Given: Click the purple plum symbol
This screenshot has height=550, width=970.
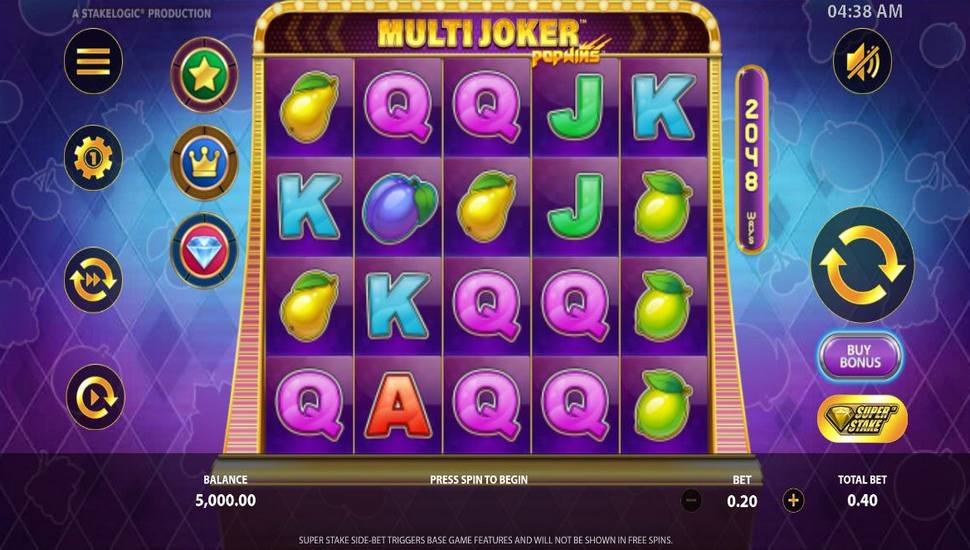Looking at the screenshot, I should click(x=399, y=207).
